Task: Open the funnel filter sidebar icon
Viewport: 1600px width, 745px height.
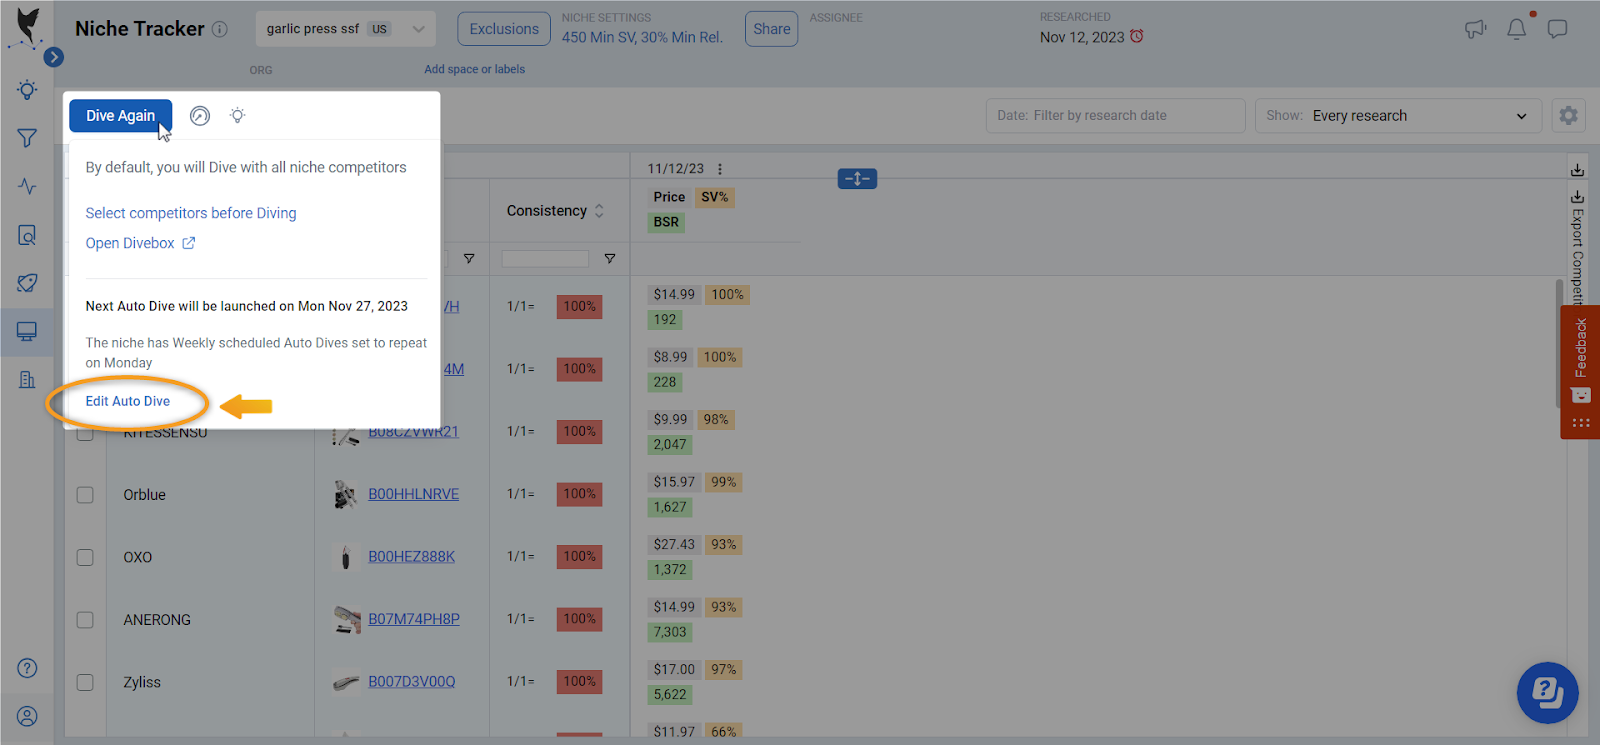Action: click(x=27, y=138)
